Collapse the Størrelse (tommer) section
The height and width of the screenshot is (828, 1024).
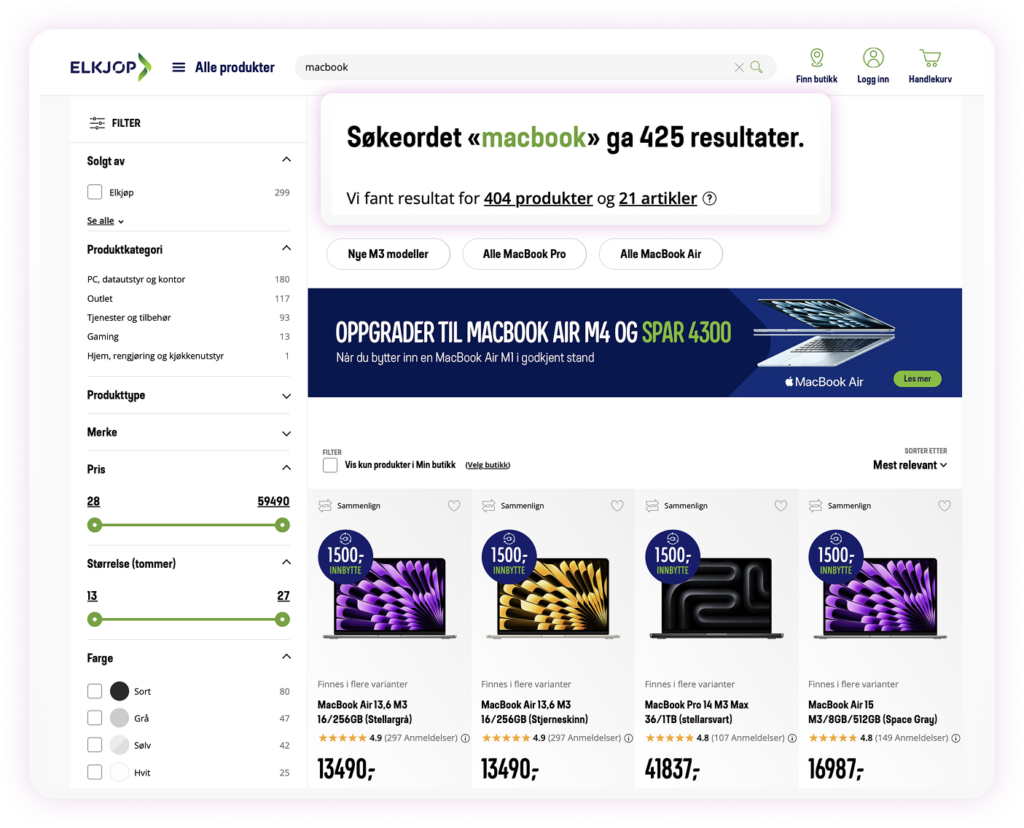point(286,563)
